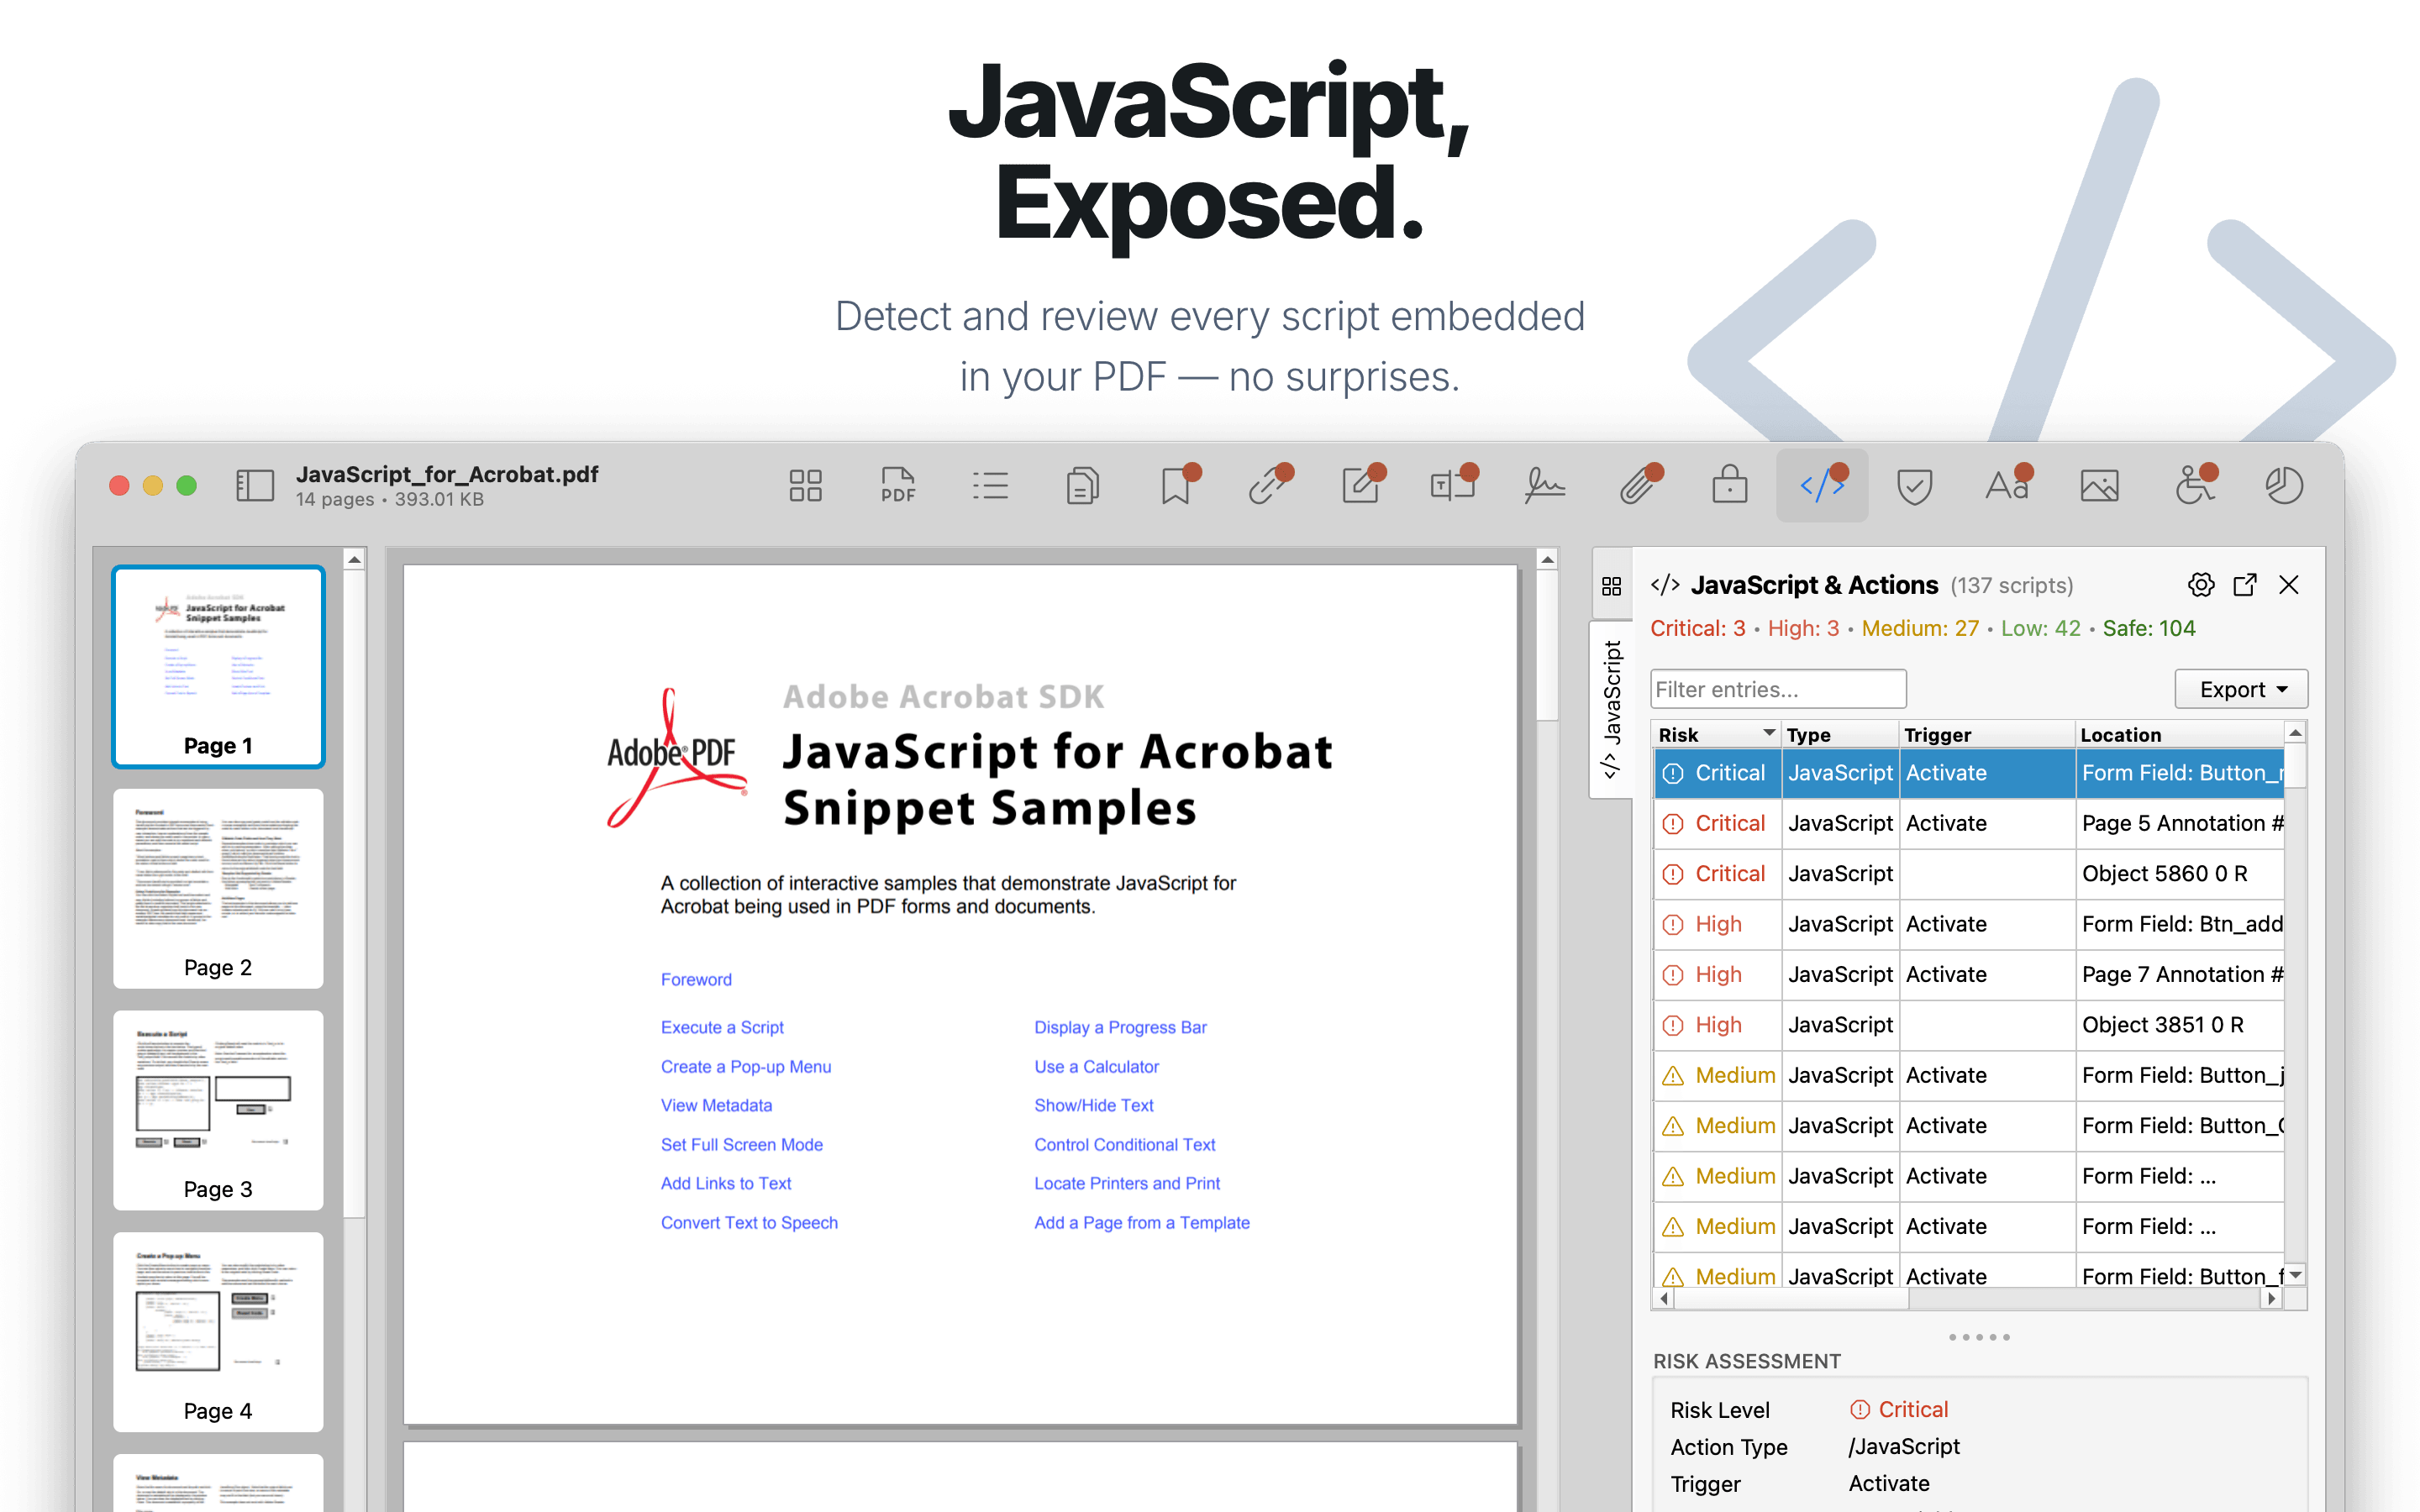Open Create a Pop-up Menu link
Screen dimensions: 2420x1512
pos(746,1066)
